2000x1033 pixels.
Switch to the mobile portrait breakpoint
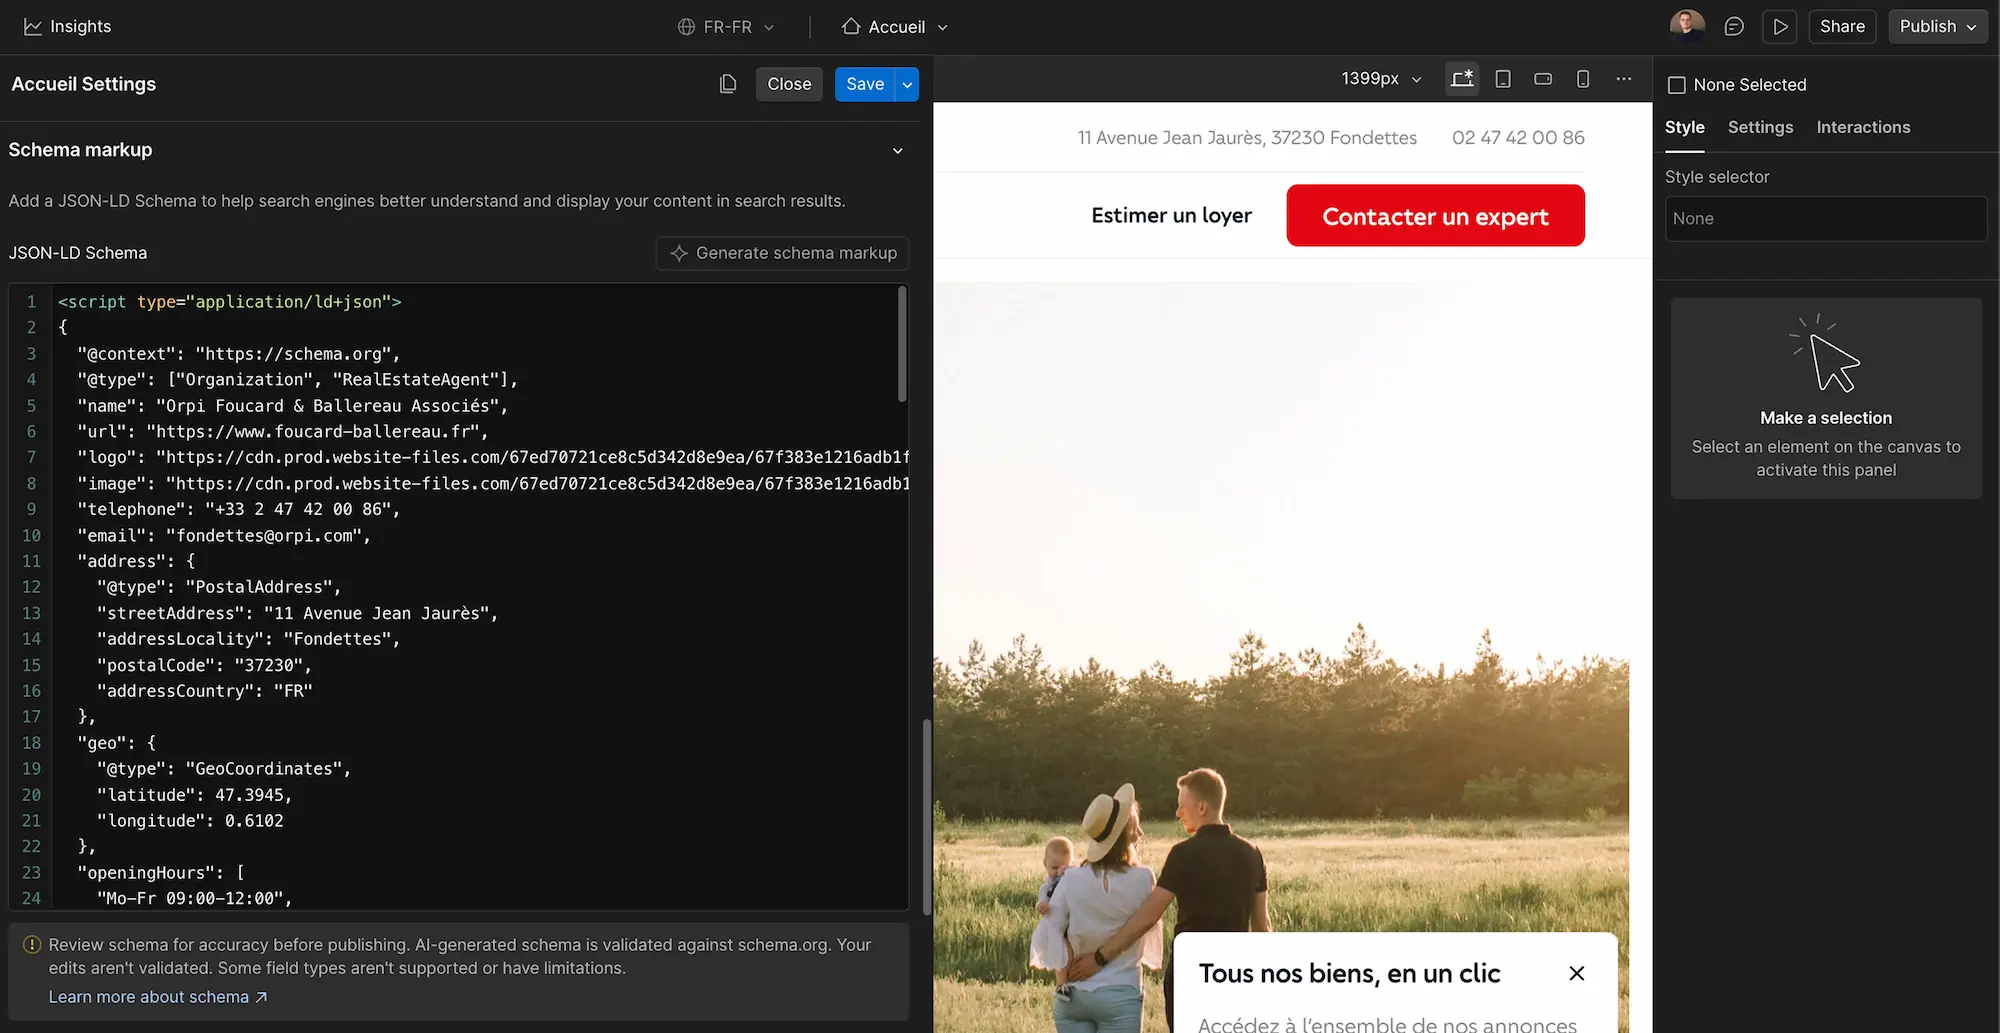[1583, 78]
